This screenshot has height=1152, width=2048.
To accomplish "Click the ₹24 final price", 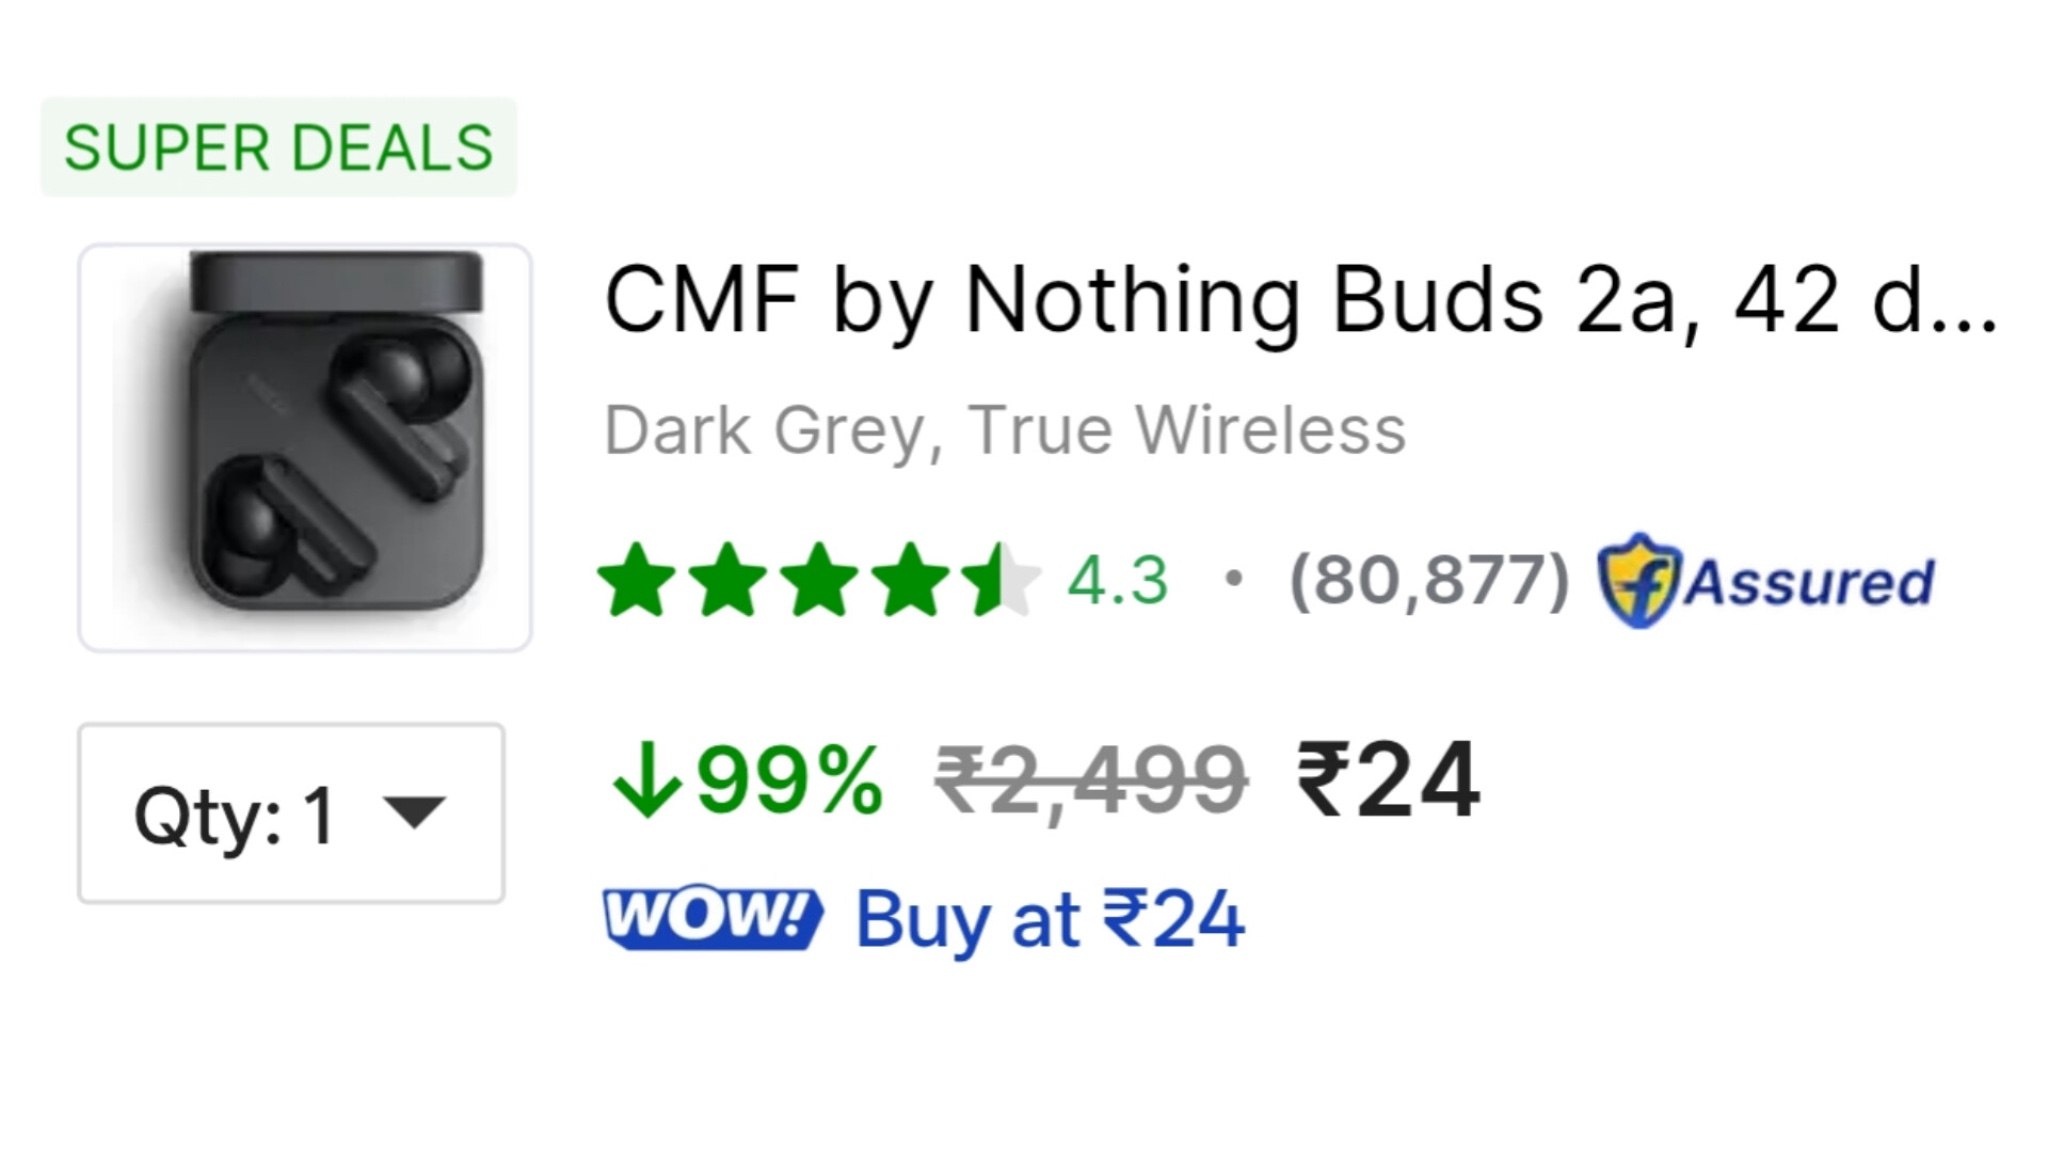I will pyautogui.click(x=1388, y=780).
